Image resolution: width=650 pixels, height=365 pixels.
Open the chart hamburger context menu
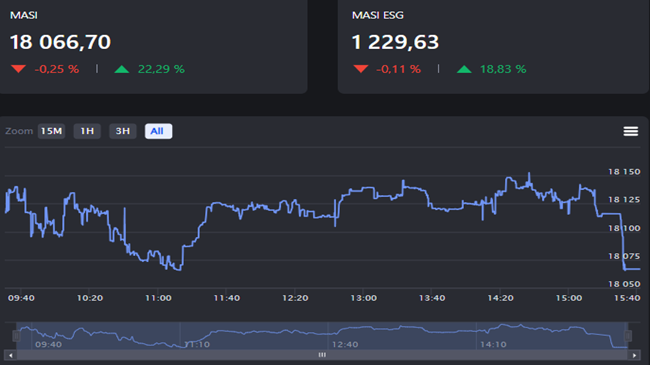631,131
